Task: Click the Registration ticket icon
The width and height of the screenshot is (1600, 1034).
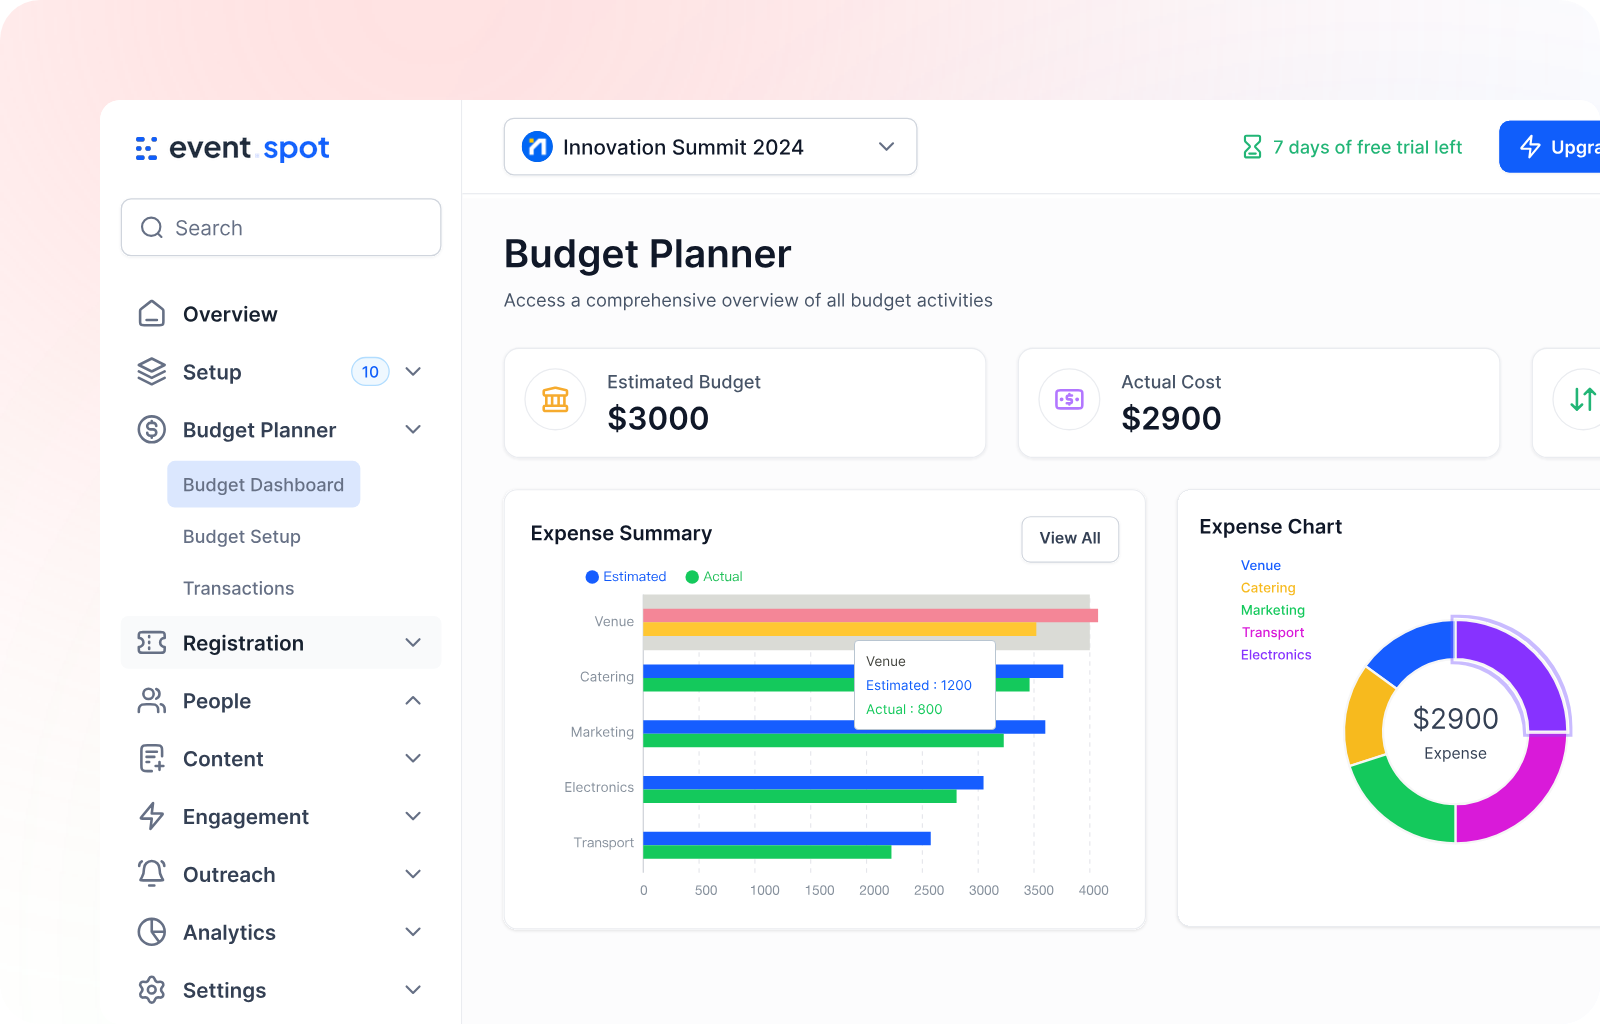Action: [x=151, y=643]
